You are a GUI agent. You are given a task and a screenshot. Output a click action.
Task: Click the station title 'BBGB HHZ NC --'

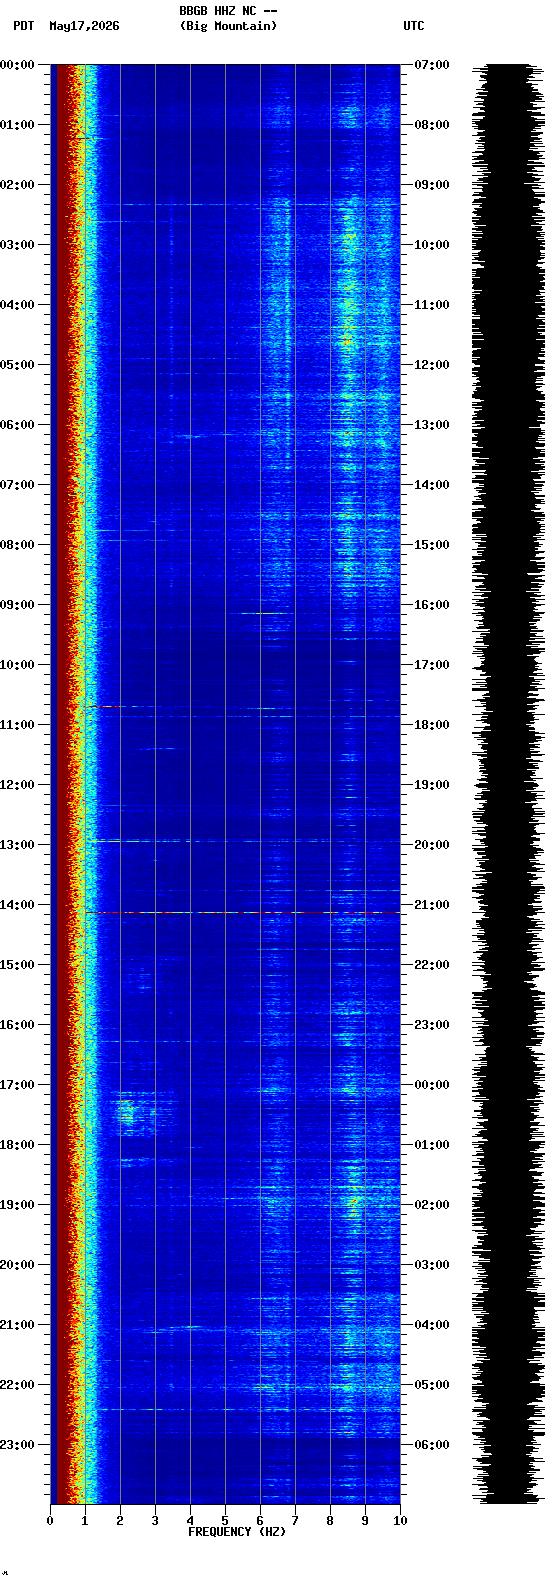coord(228,11)
